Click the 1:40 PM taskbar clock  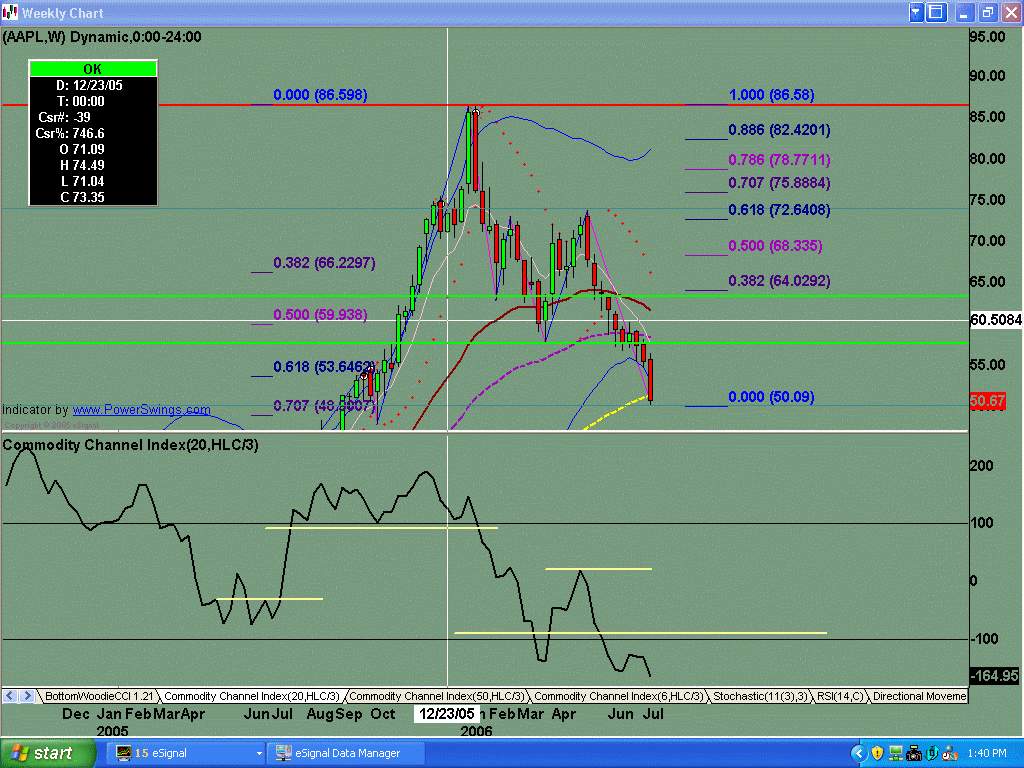click(x=987, y=754)
